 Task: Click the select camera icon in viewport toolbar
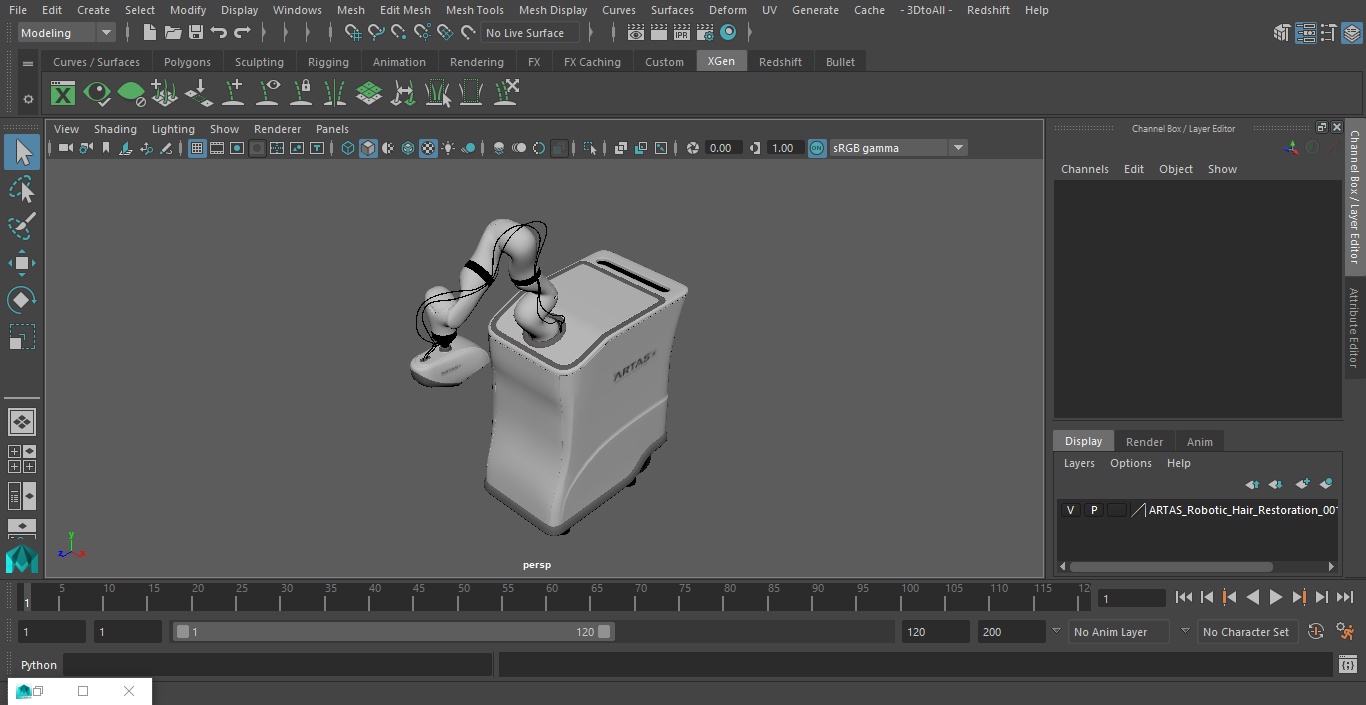point(65,148)
